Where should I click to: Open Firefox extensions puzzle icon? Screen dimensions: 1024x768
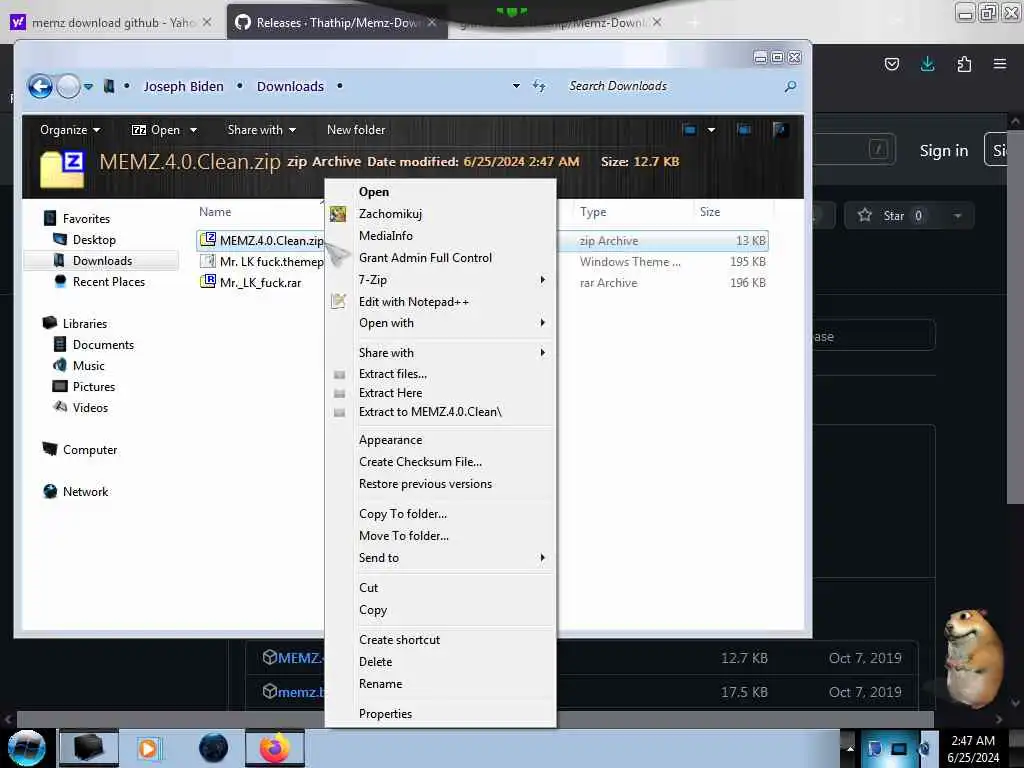tap(964, 64)
